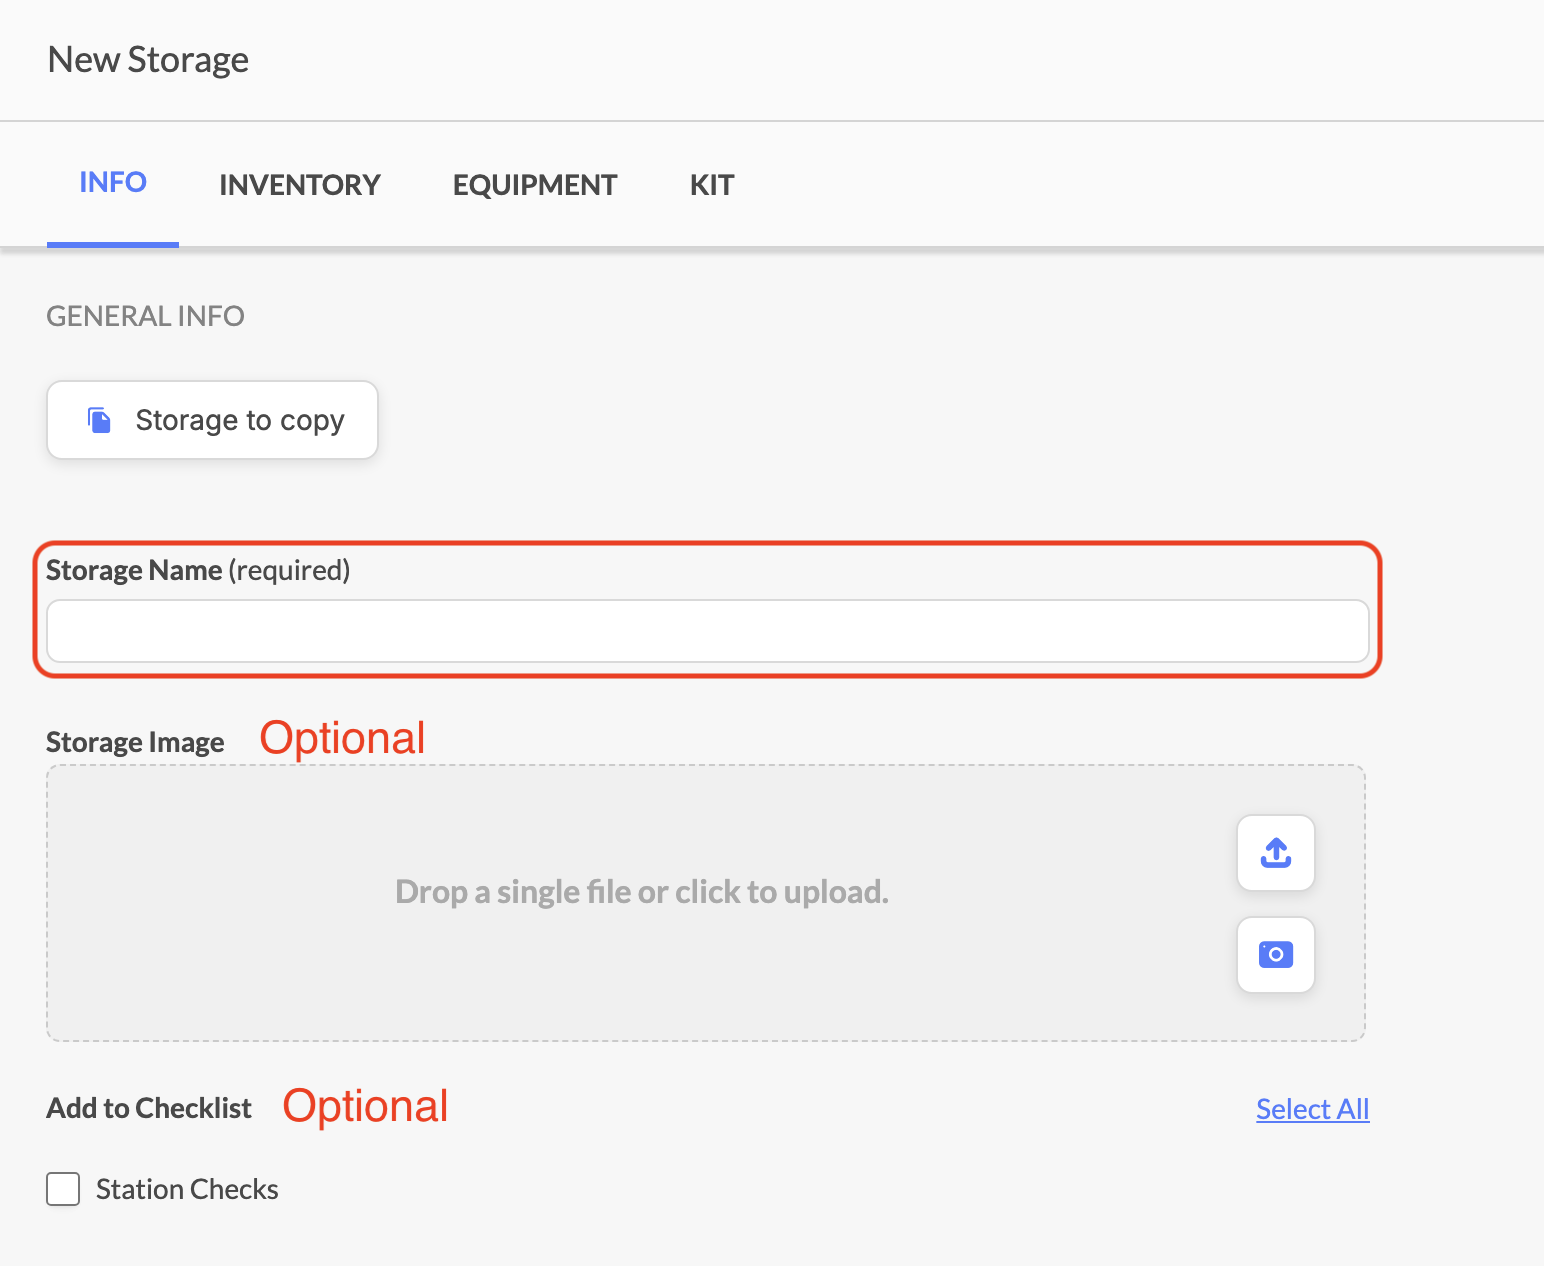
Task: Tick the Station Checks checkbox
Action: (x=63, y=1189)
